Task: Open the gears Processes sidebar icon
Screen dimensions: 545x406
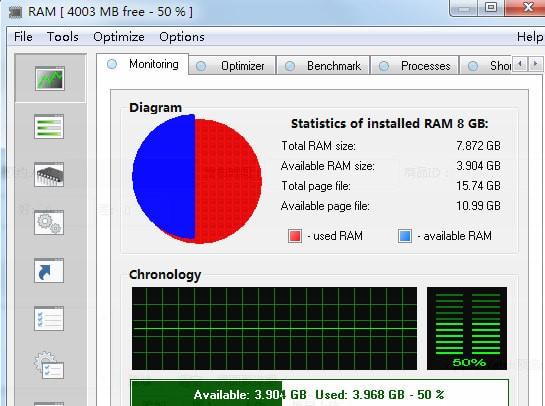Action: pos(49,222)
